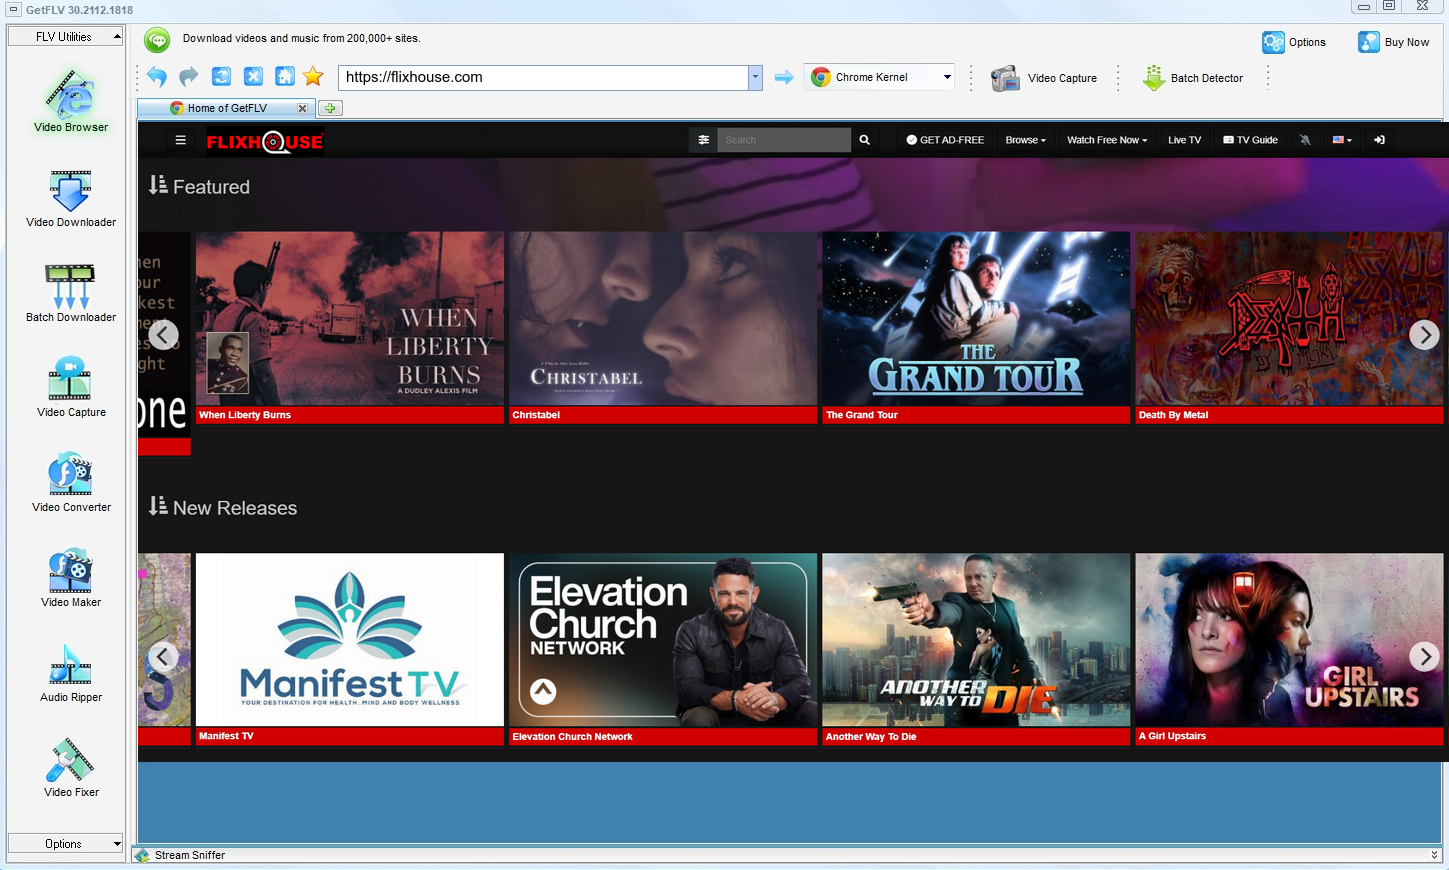Open the TV Guide page

click(1251, 140)
